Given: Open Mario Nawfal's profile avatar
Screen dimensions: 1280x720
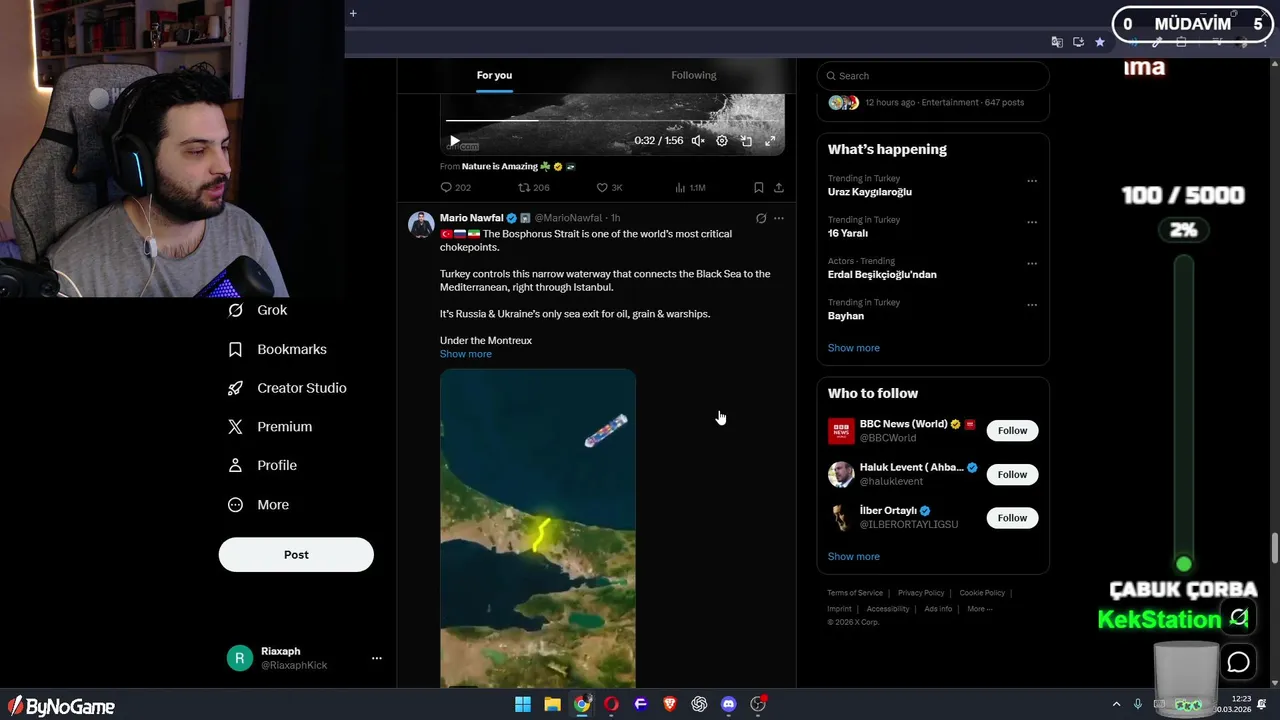Looking at the screenshot, I should point(421,224).
